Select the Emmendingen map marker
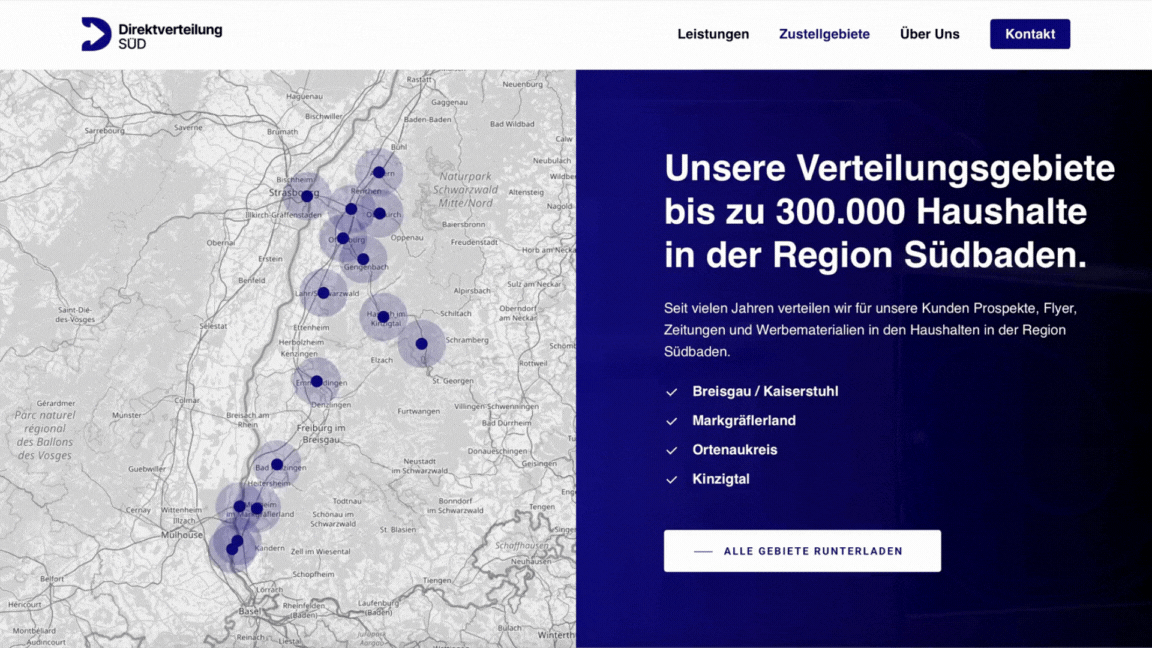 pos(317,381)
